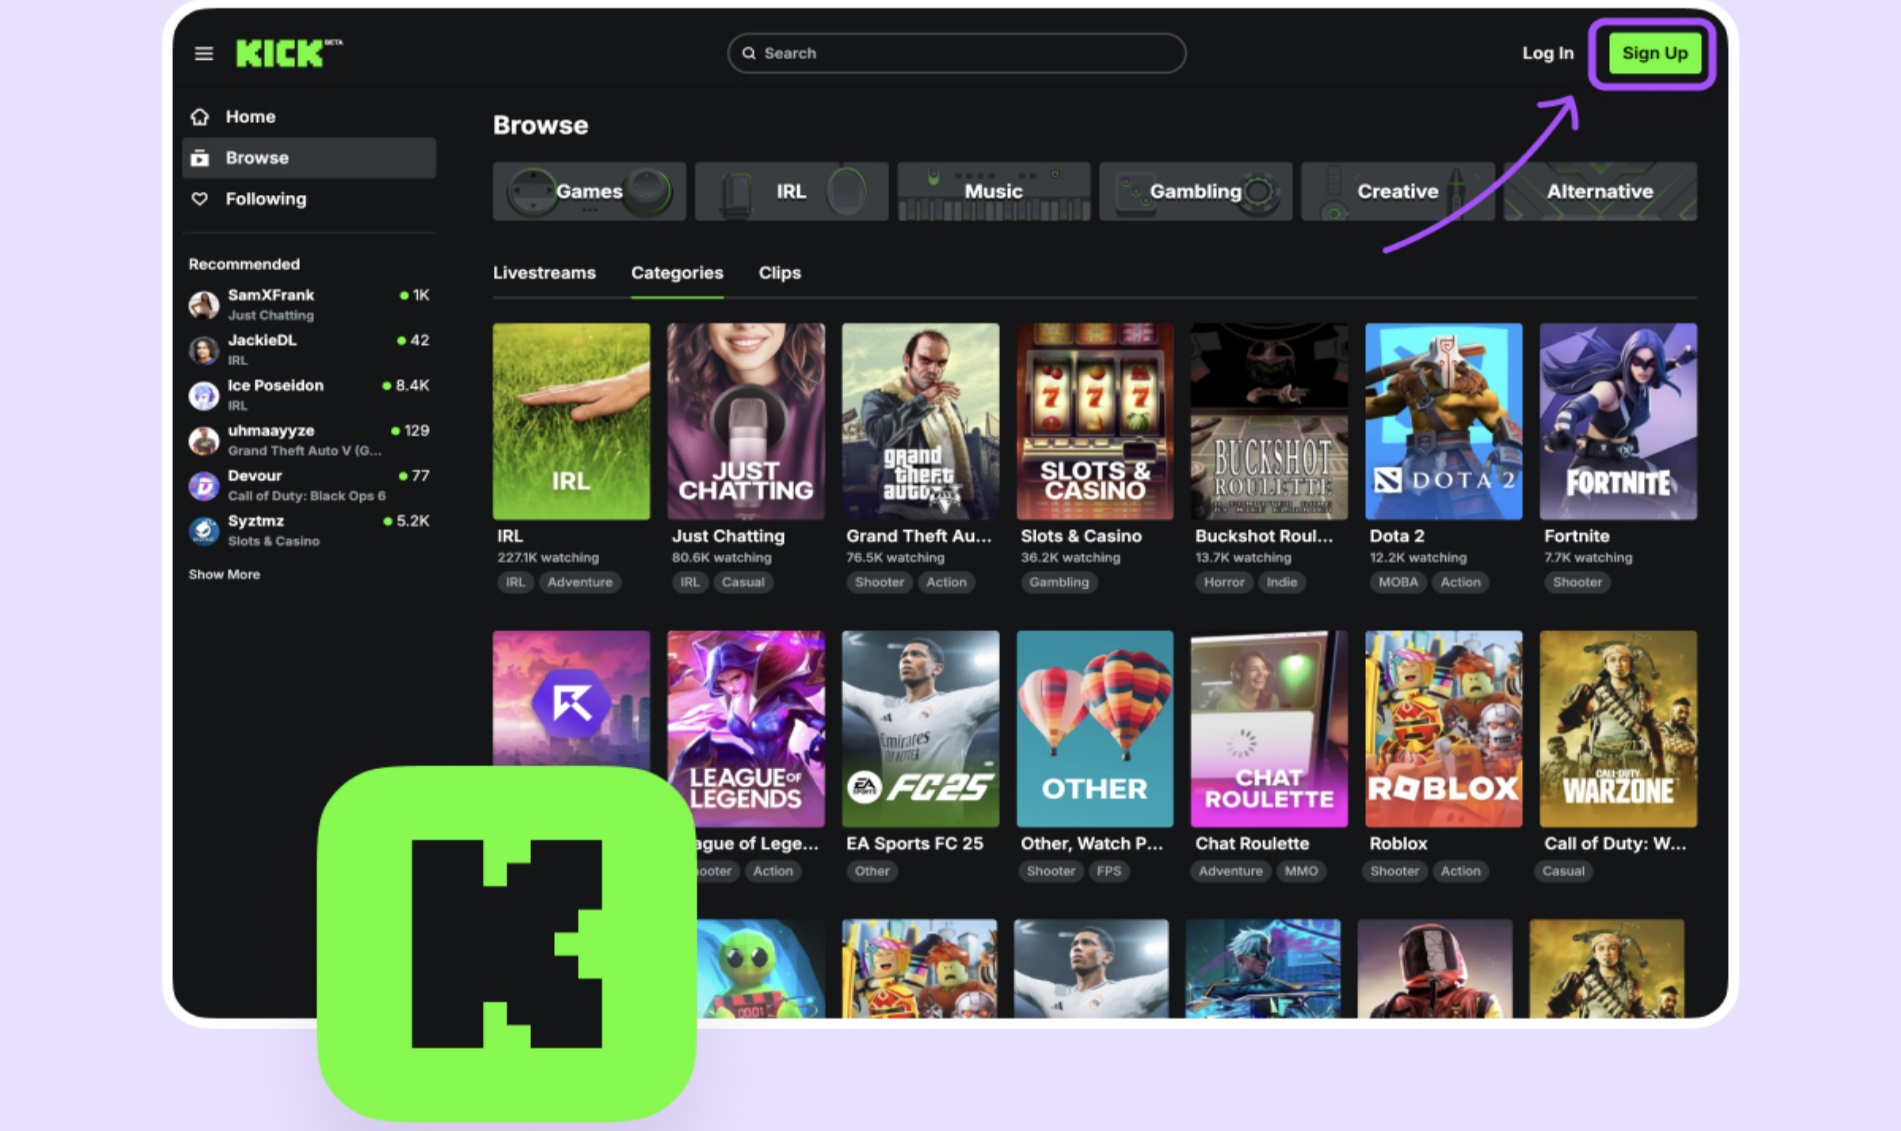Click the heart icon beside Following
The height and width of the screenshot is (1131, 1901).
tap(200, 199)
